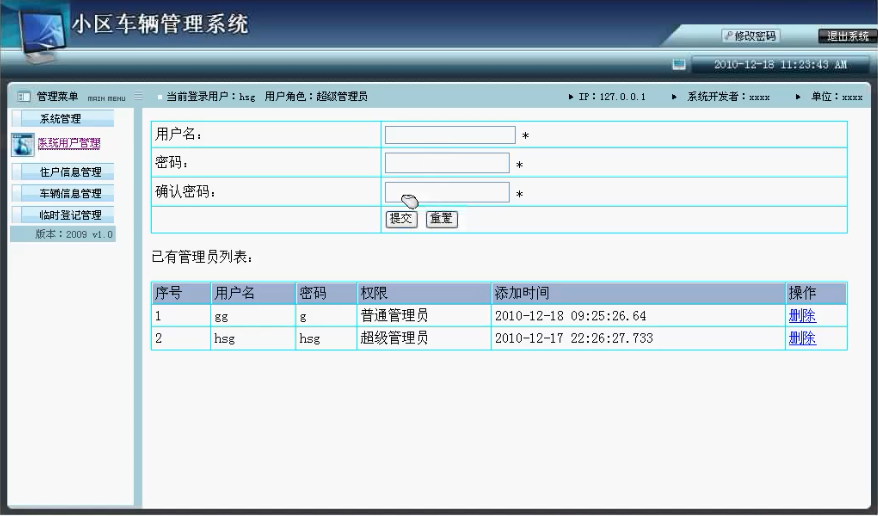
Task: Open the 系统用户管理 link
Action: (69, 143)
